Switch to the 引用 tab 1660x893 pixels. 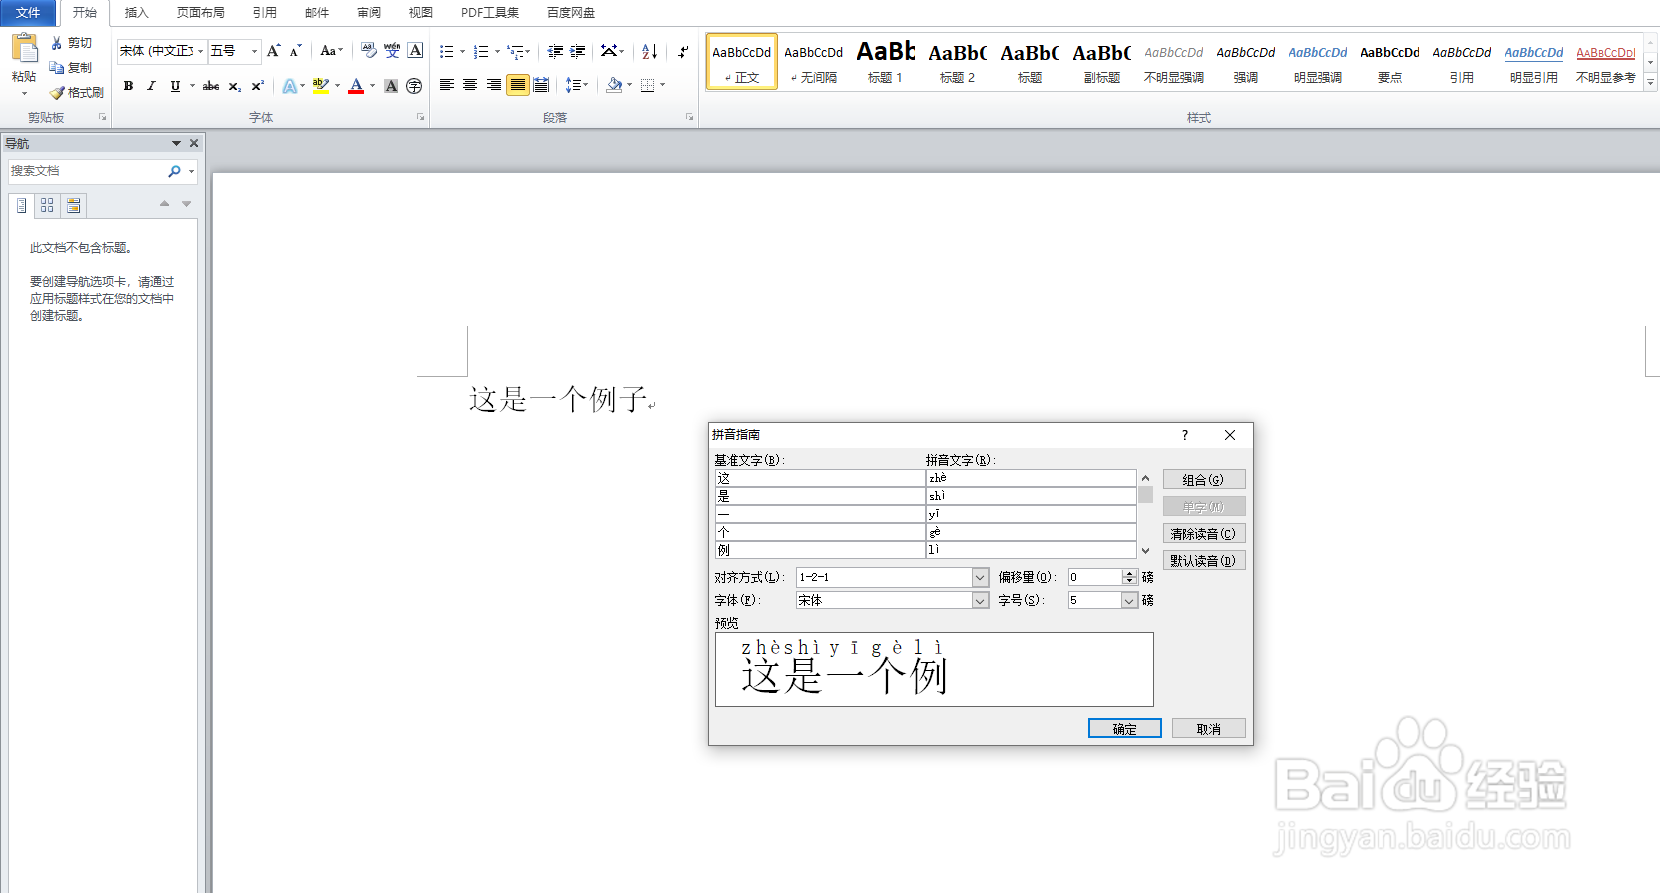pos(265,13)
